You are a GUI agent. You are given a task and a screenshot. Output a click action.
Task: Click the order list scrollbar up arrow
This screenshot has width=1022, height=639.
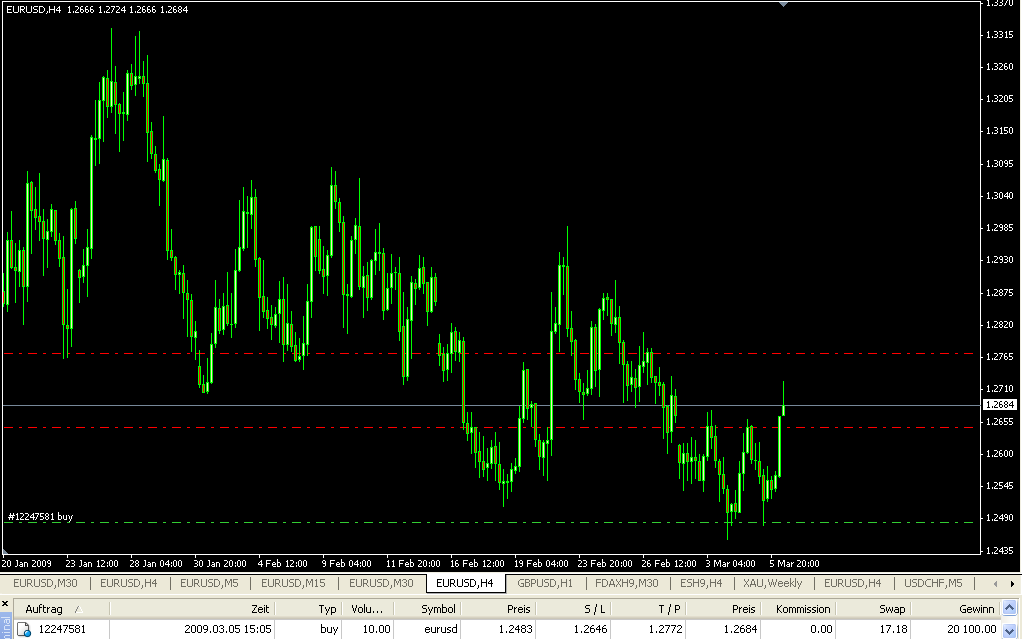(1009, 609)
